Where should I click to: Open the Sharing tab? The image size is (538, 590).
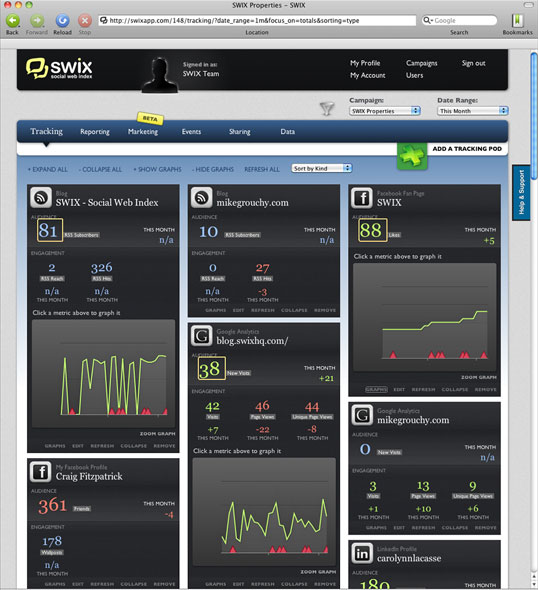(x=240, y=132)
